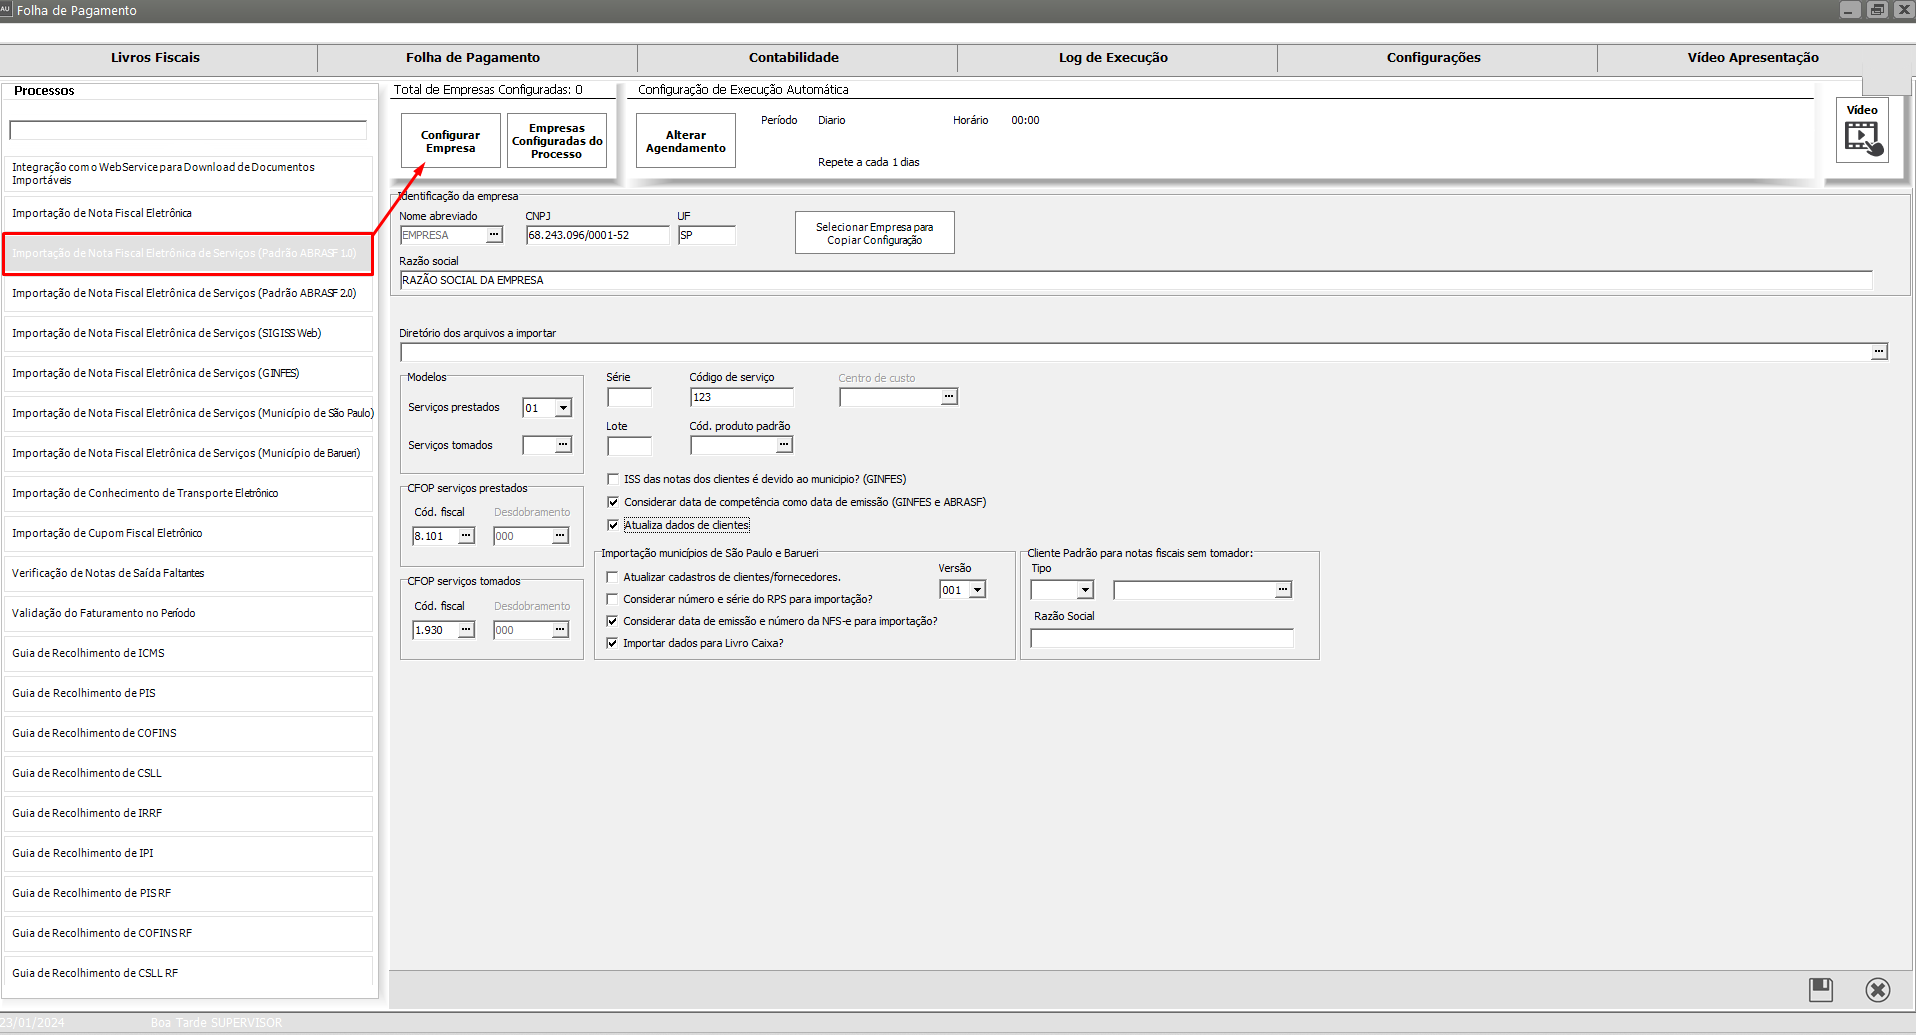Viewport: 1916px width, 1035px height.
Task: Select NFS-e Município de São Paulo process
Action: 188,414
